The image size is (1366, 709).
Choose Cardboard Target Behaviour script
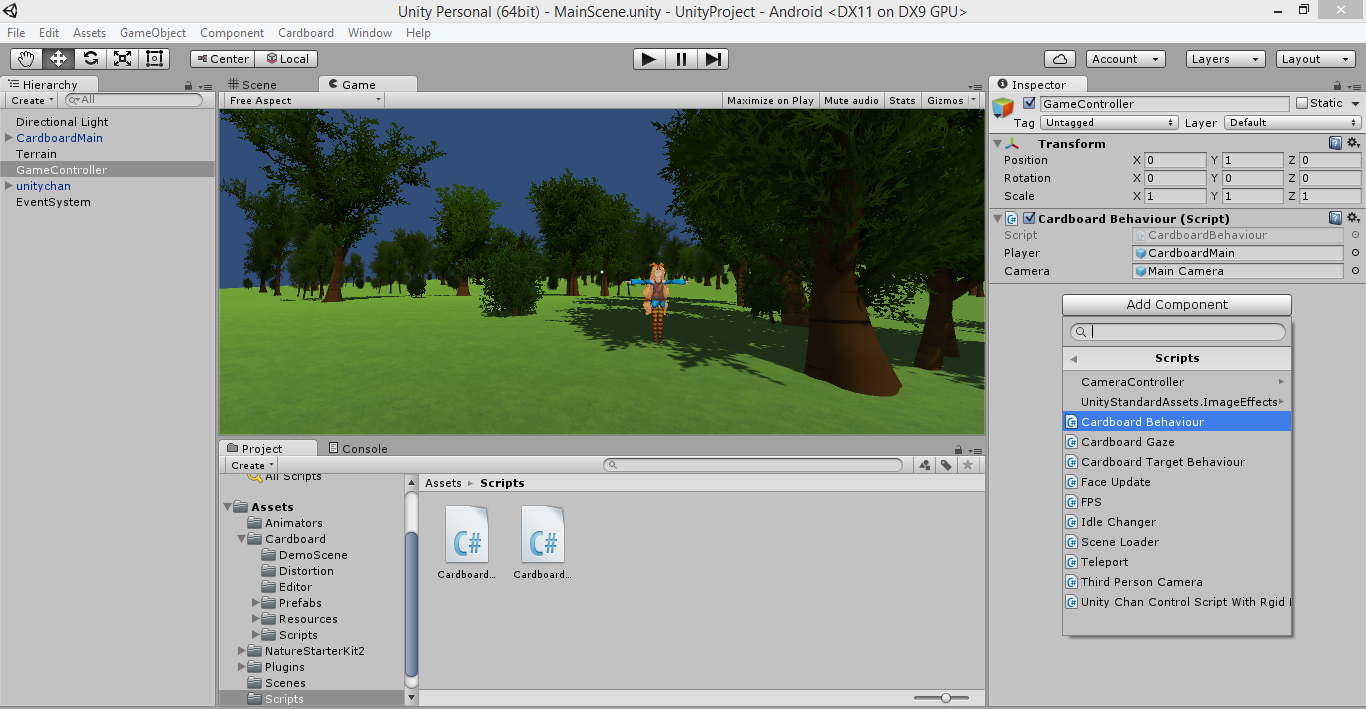[1177, 462]
